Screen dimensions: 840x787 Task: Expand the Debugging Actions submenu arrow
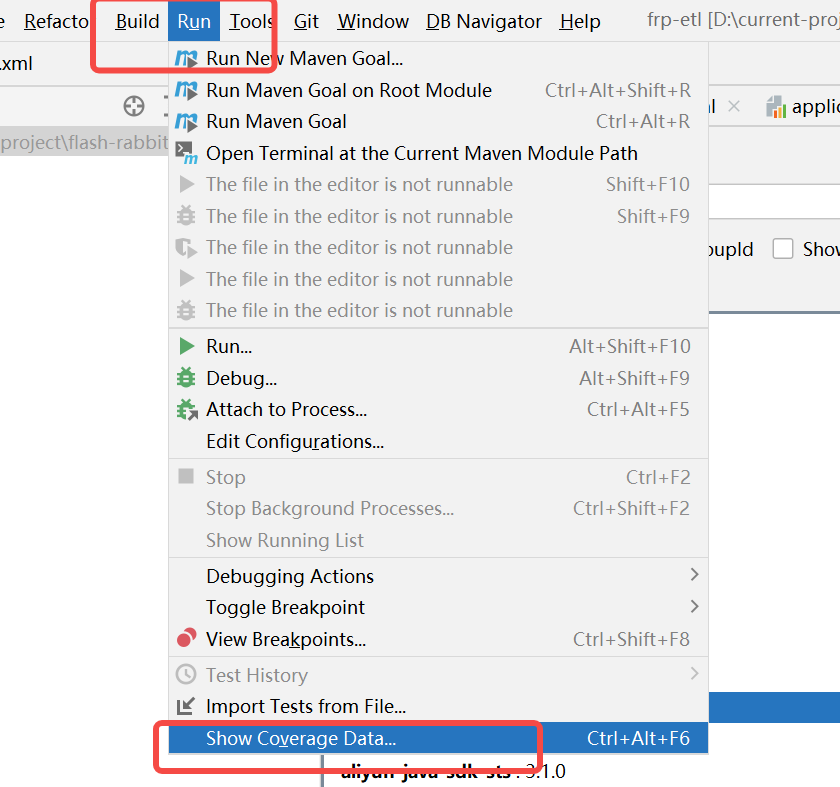pyautogui.click(x=694, y=575)
